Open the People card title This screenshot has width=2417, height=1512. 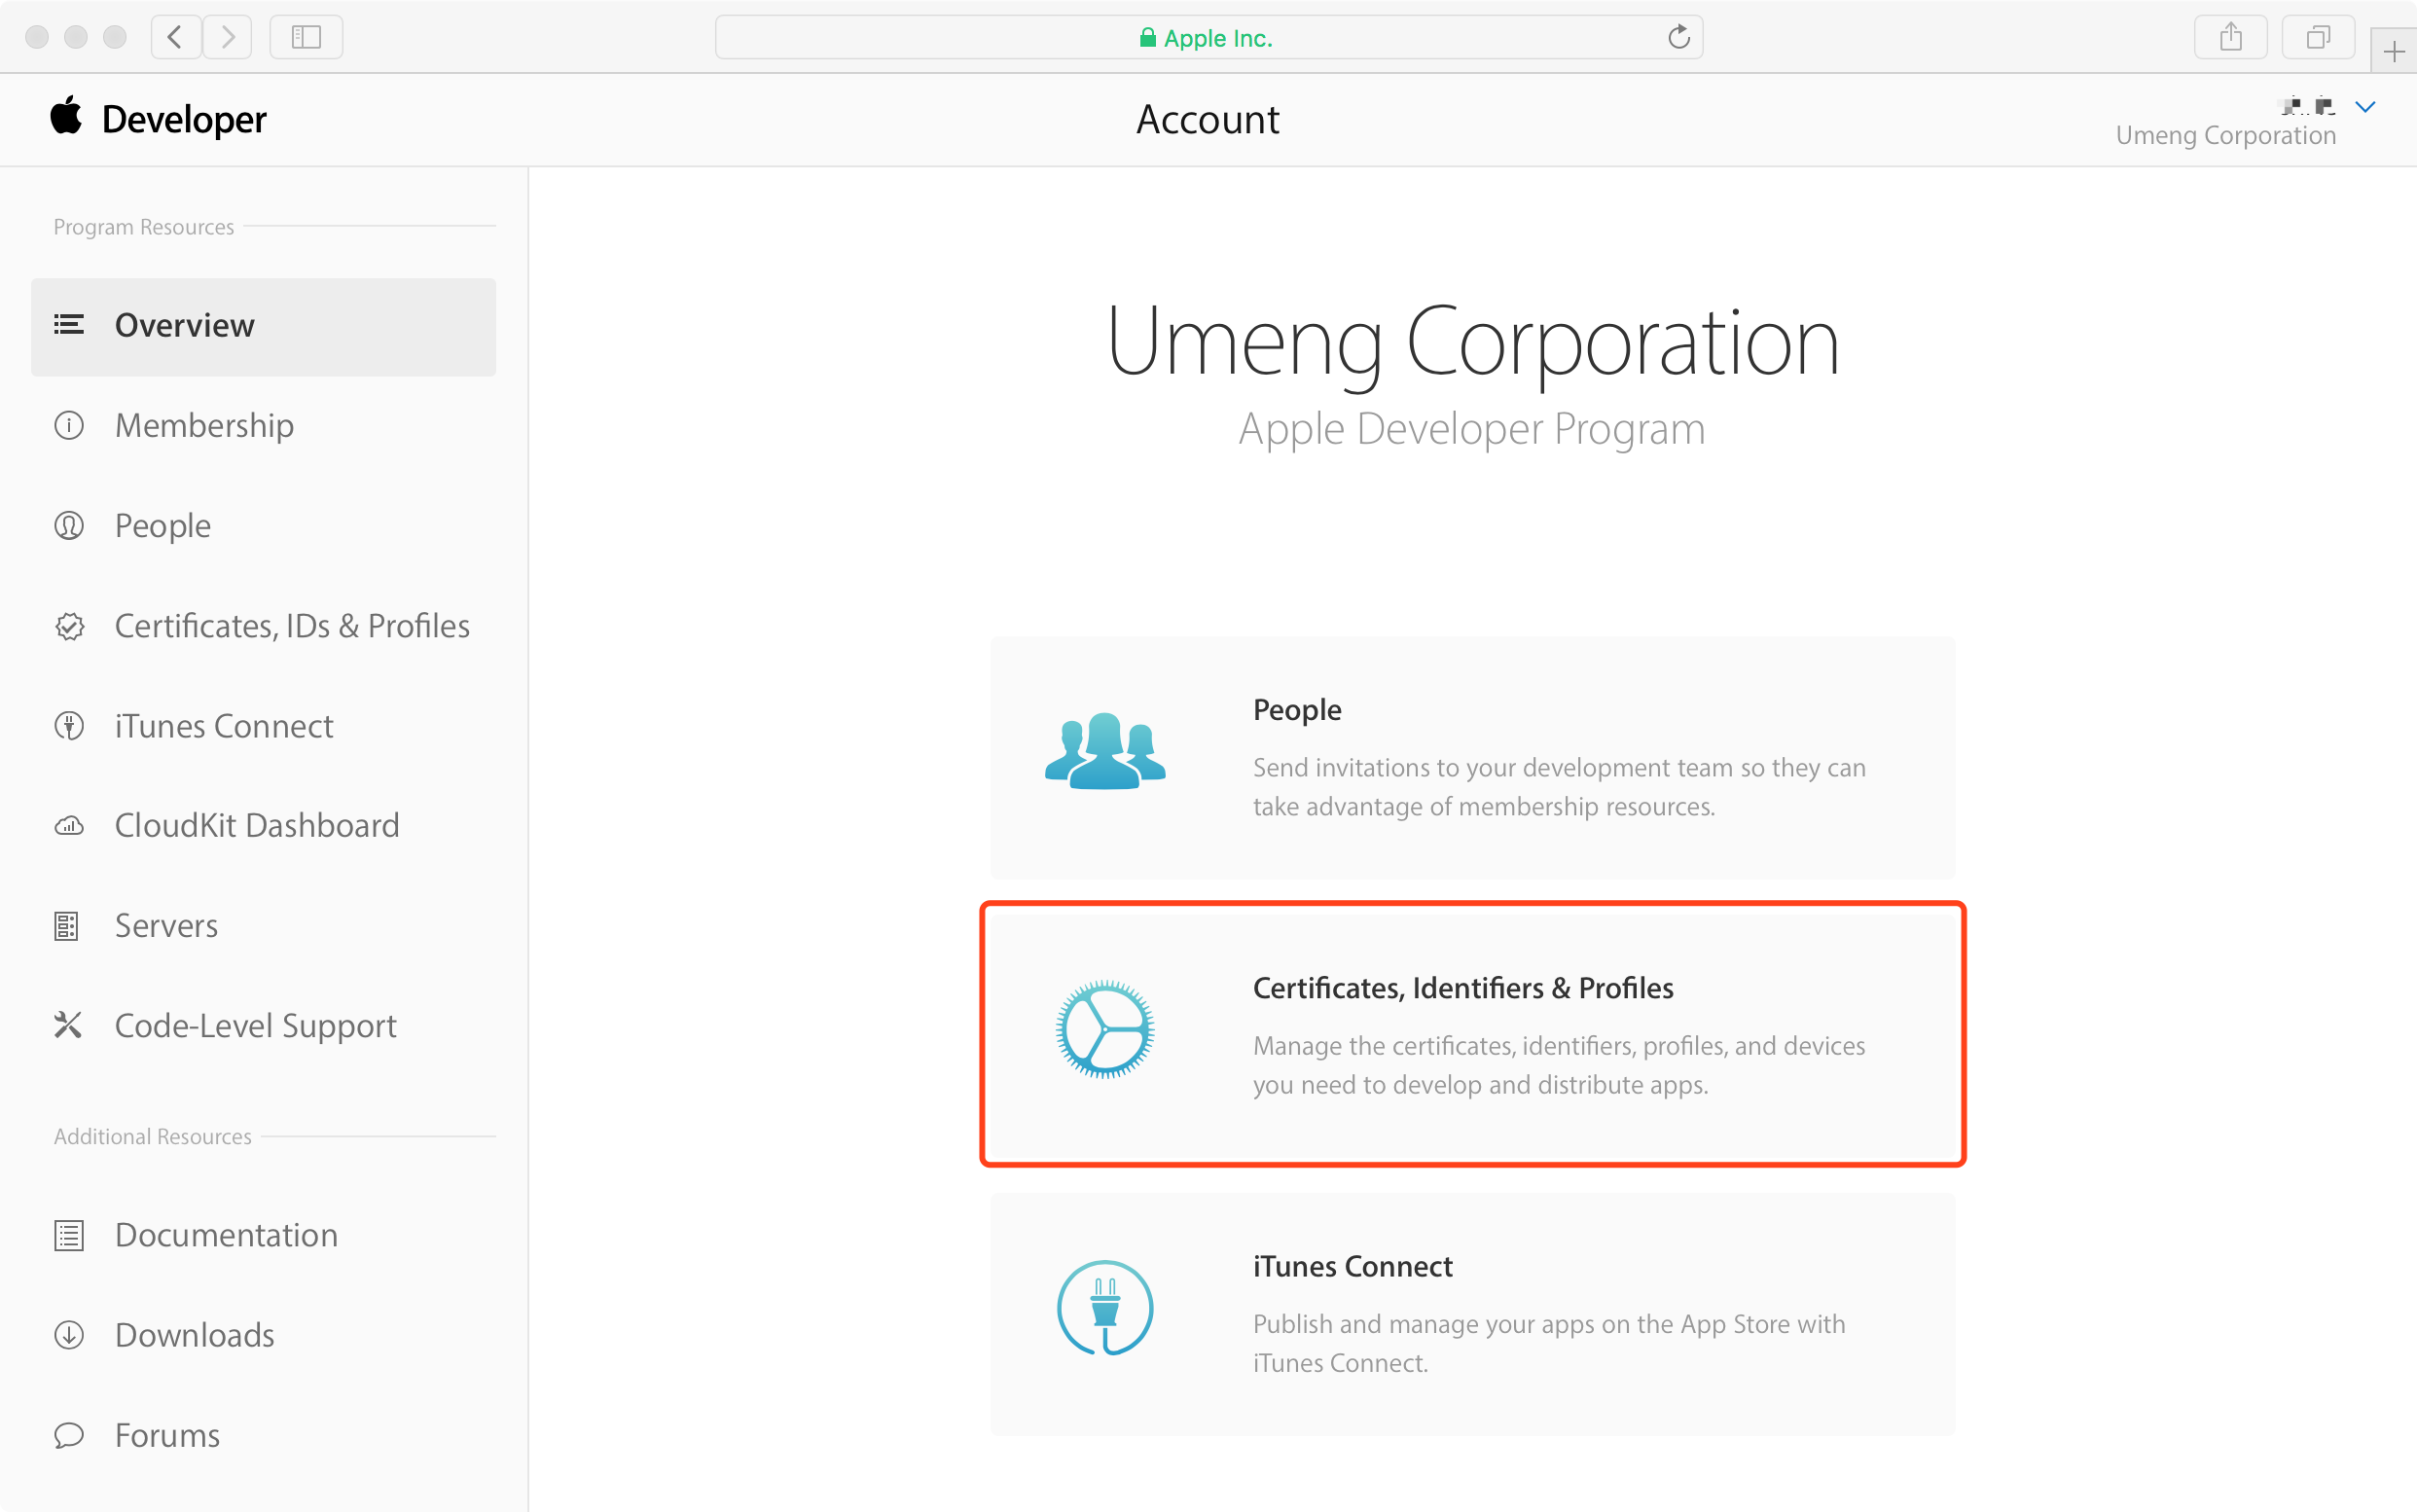[x=1297, y=710]
